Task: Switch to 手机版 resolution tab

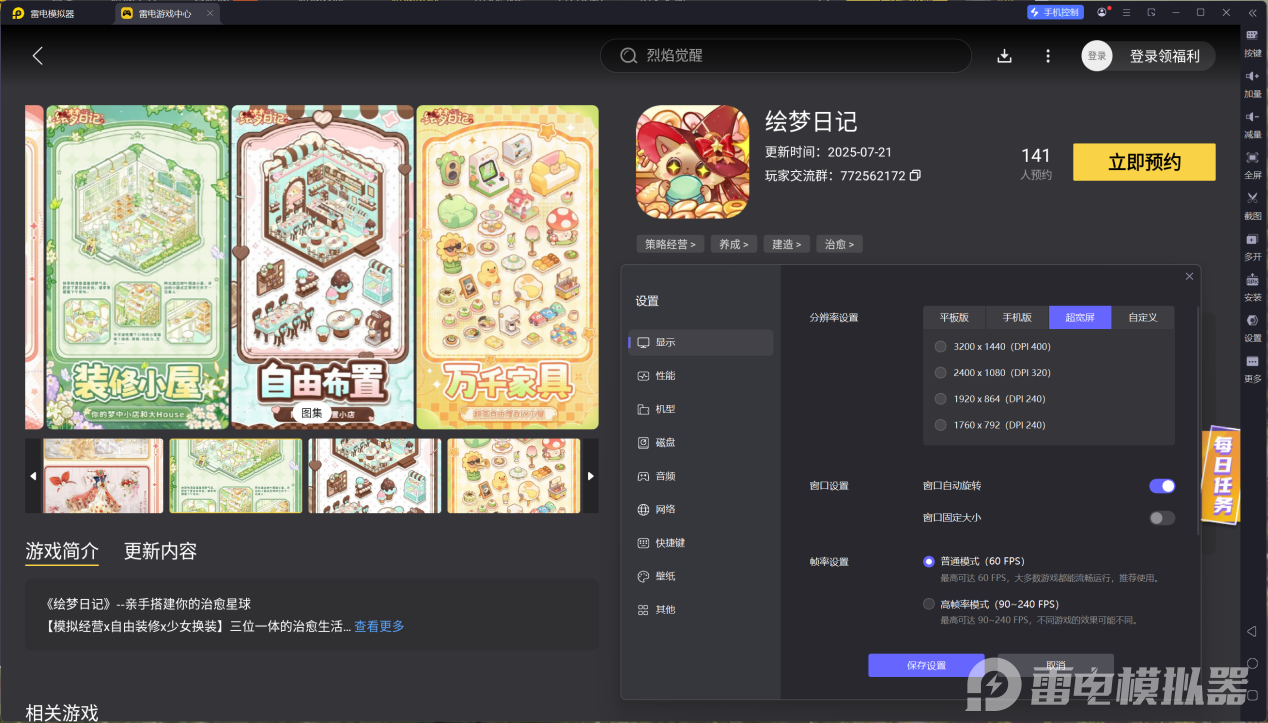Action: (x=1017, y=318)
